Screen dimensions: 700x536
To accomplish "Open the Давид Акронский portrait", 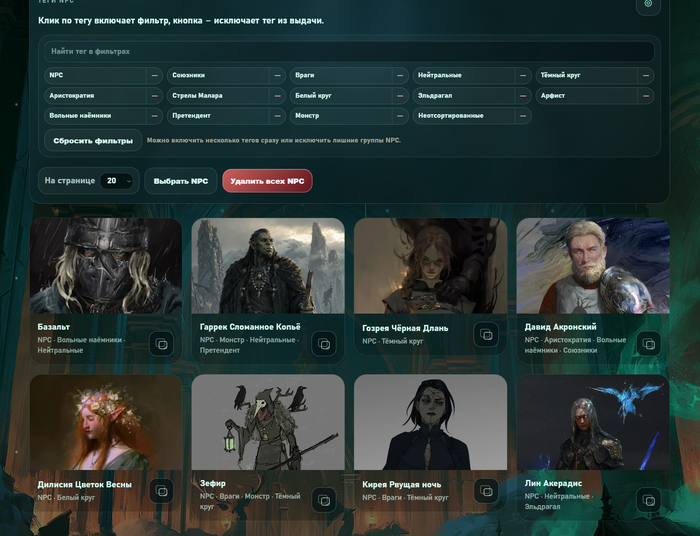I will (593, 266).
